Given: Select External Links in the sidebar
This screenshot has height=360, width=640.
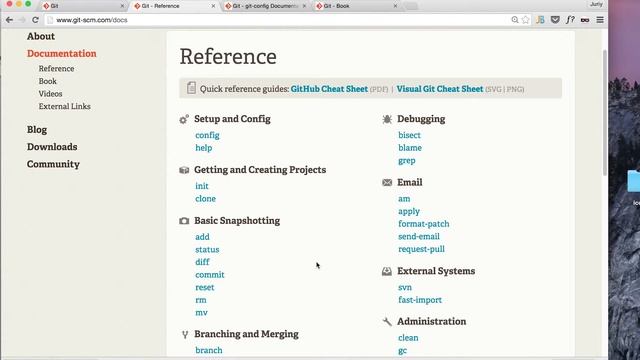Looking at the screenshot, I should pyautogui.click(x=64, y=107).
